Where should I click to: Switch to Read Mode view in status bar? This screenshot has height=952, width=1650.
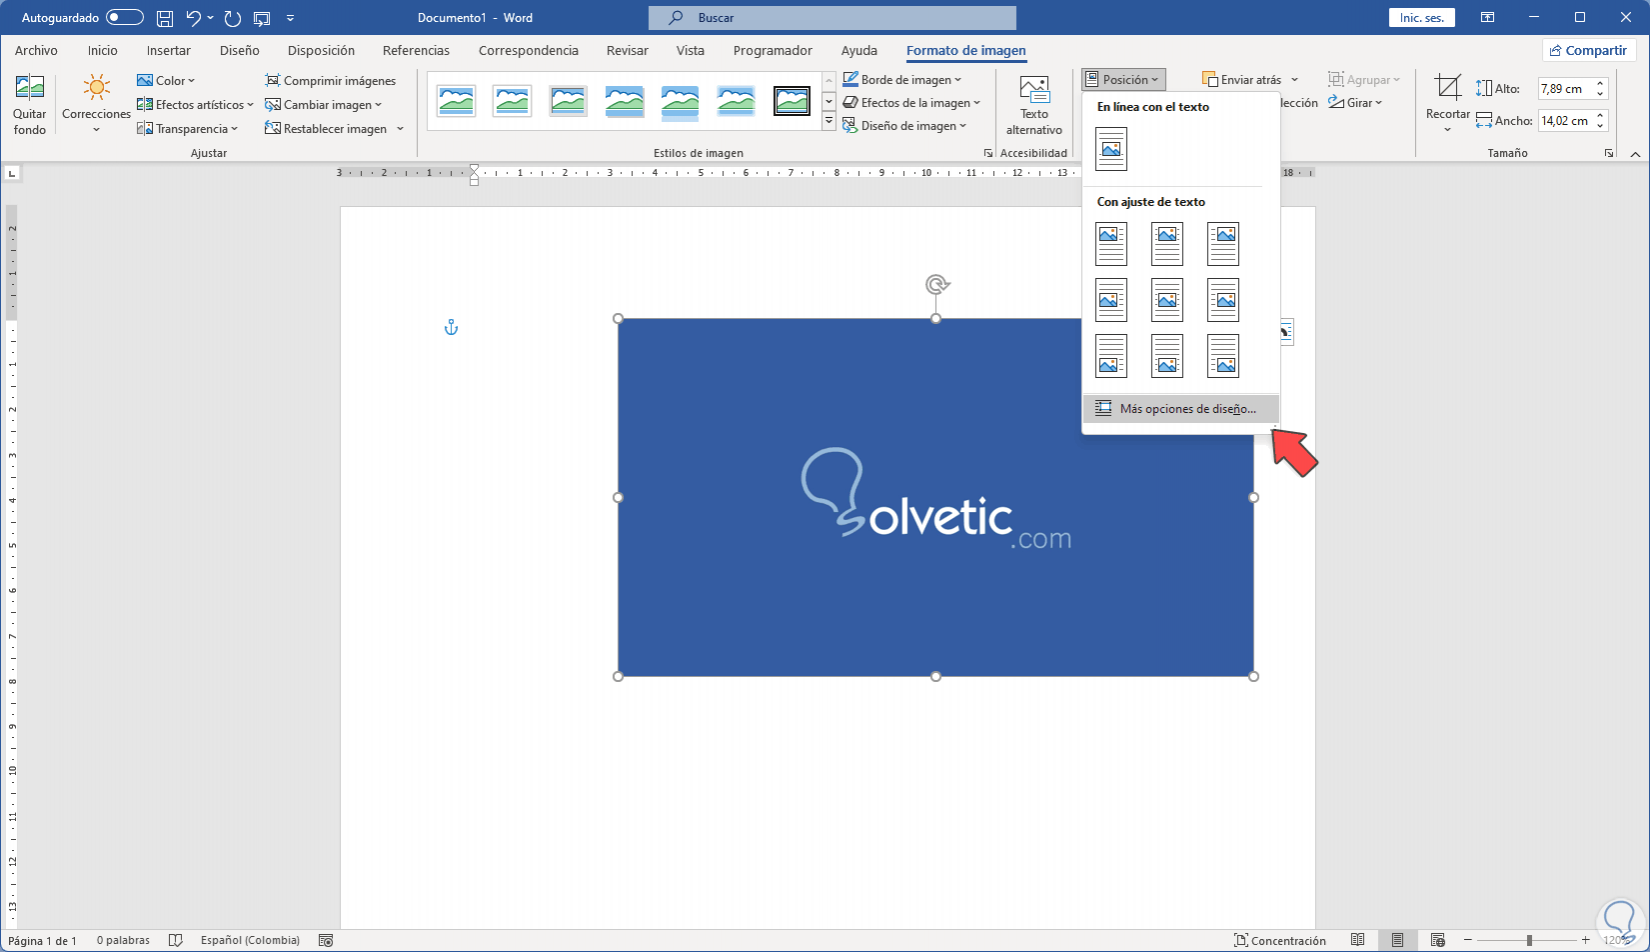click(1358, 940)
